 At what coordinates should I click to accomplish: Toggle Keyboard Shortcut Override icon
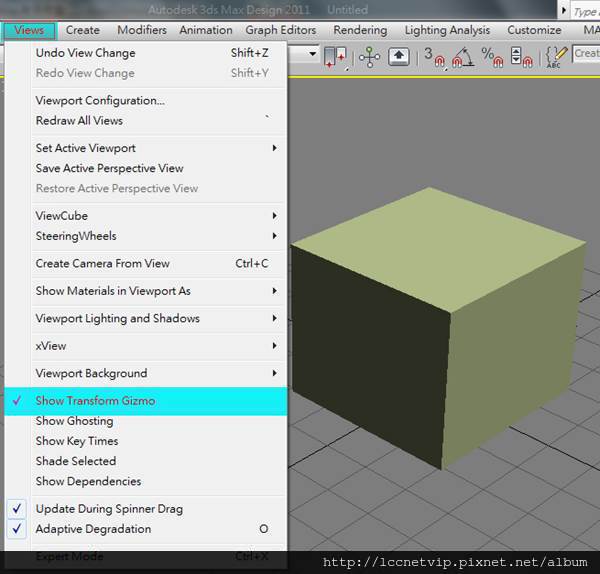[399, 57]
